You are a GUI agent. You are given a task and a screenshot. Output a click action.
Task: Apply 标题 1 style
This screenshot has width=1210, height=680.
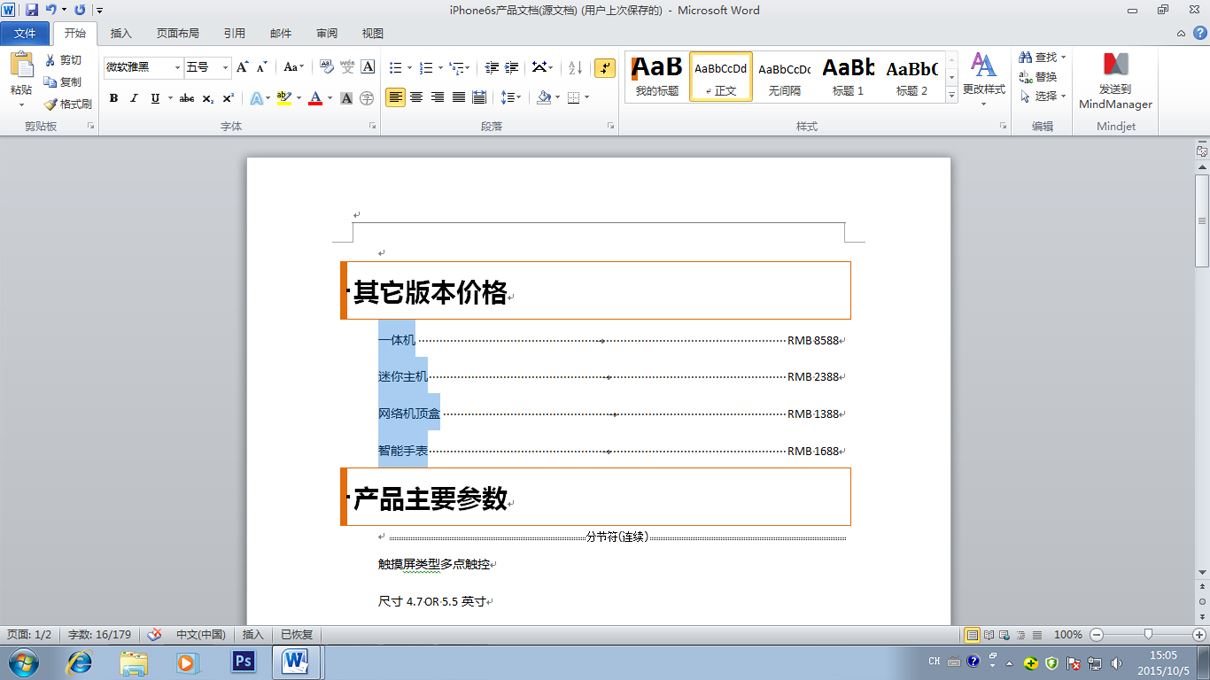click(848, 77)
